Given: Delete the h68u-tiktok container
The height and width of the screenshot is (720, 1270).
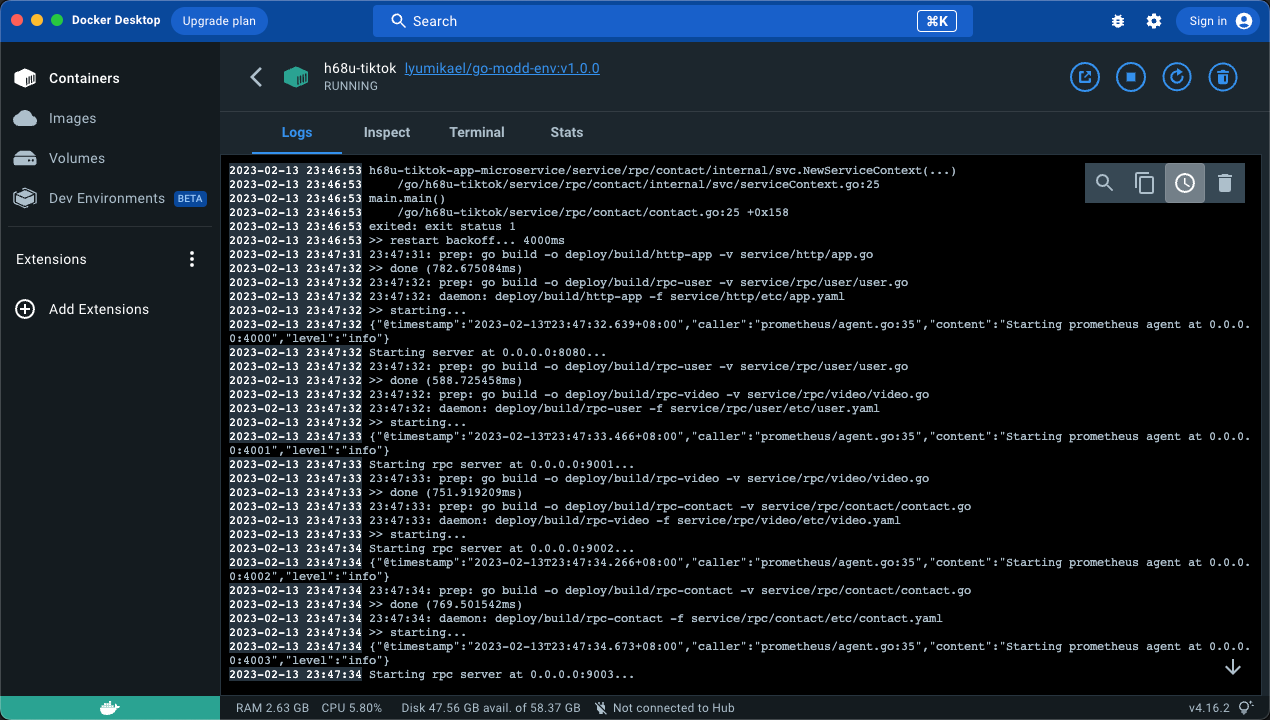Looking at the screenshot, I should pyautogui.click(x=1223, y=77).
